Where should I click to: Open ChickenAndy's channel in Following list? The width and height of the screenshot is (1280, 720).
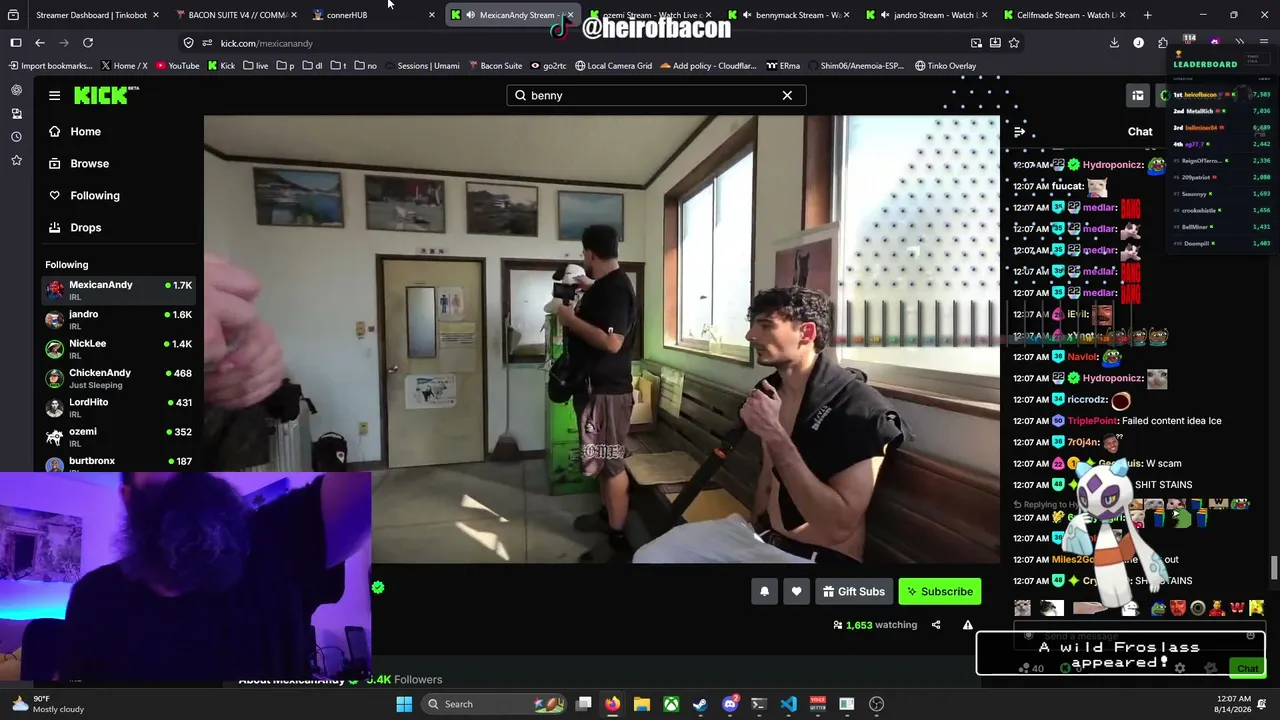click(x=119, y=378)
